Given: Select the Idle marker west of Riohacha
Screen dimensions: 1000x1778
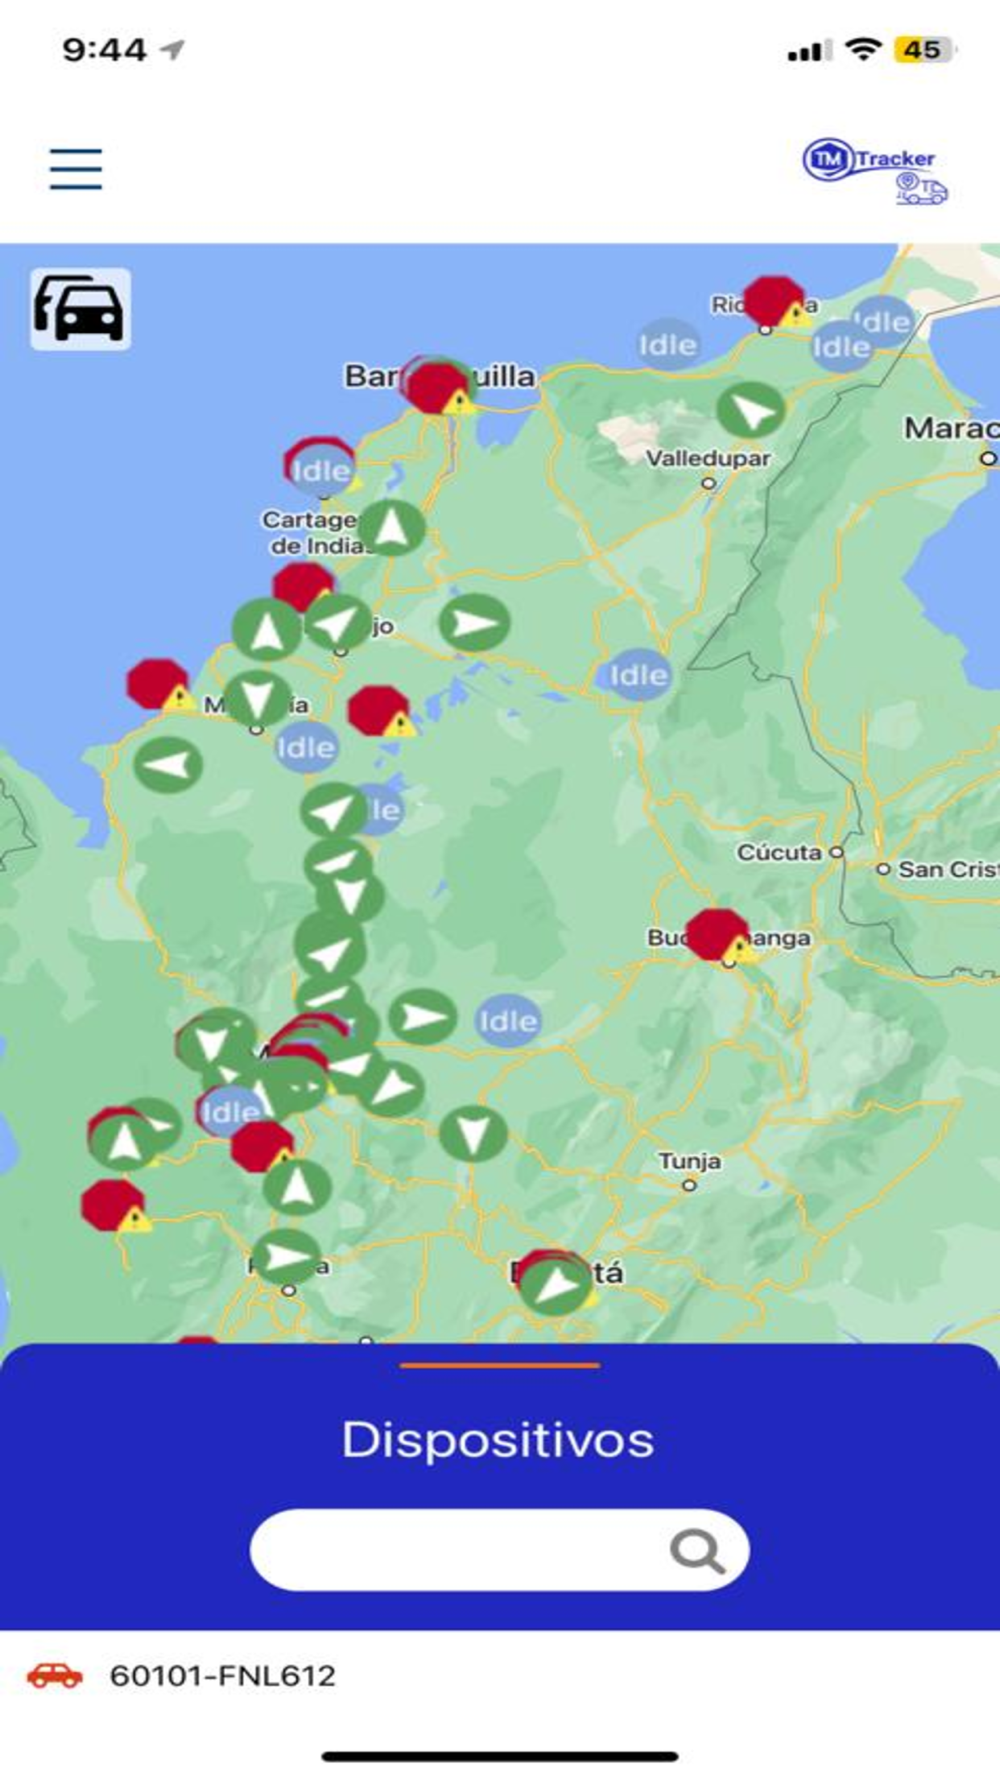Looking at the screenshot, I should pos(668,345).
